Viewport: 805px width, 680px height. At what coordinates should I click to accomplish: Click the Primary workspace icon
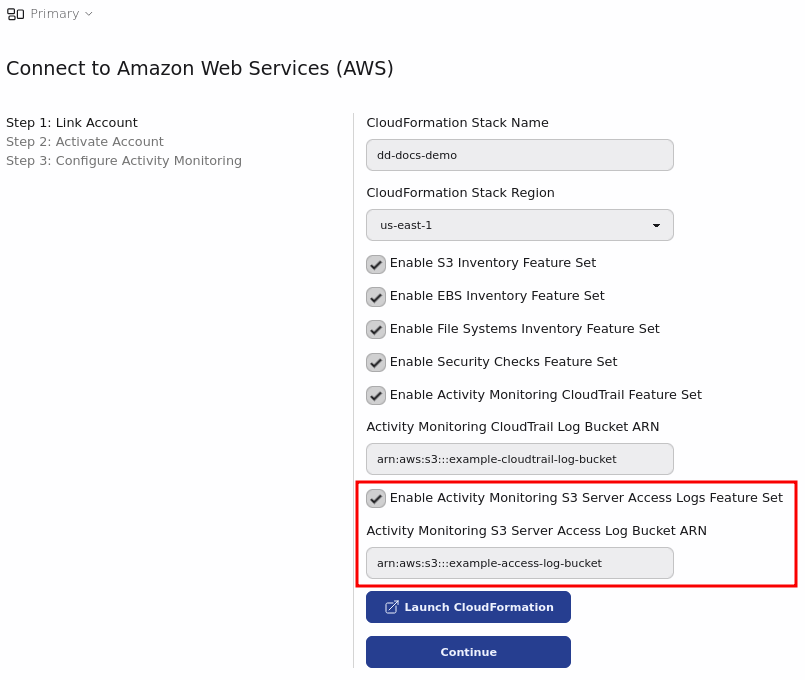pos(16,14)
